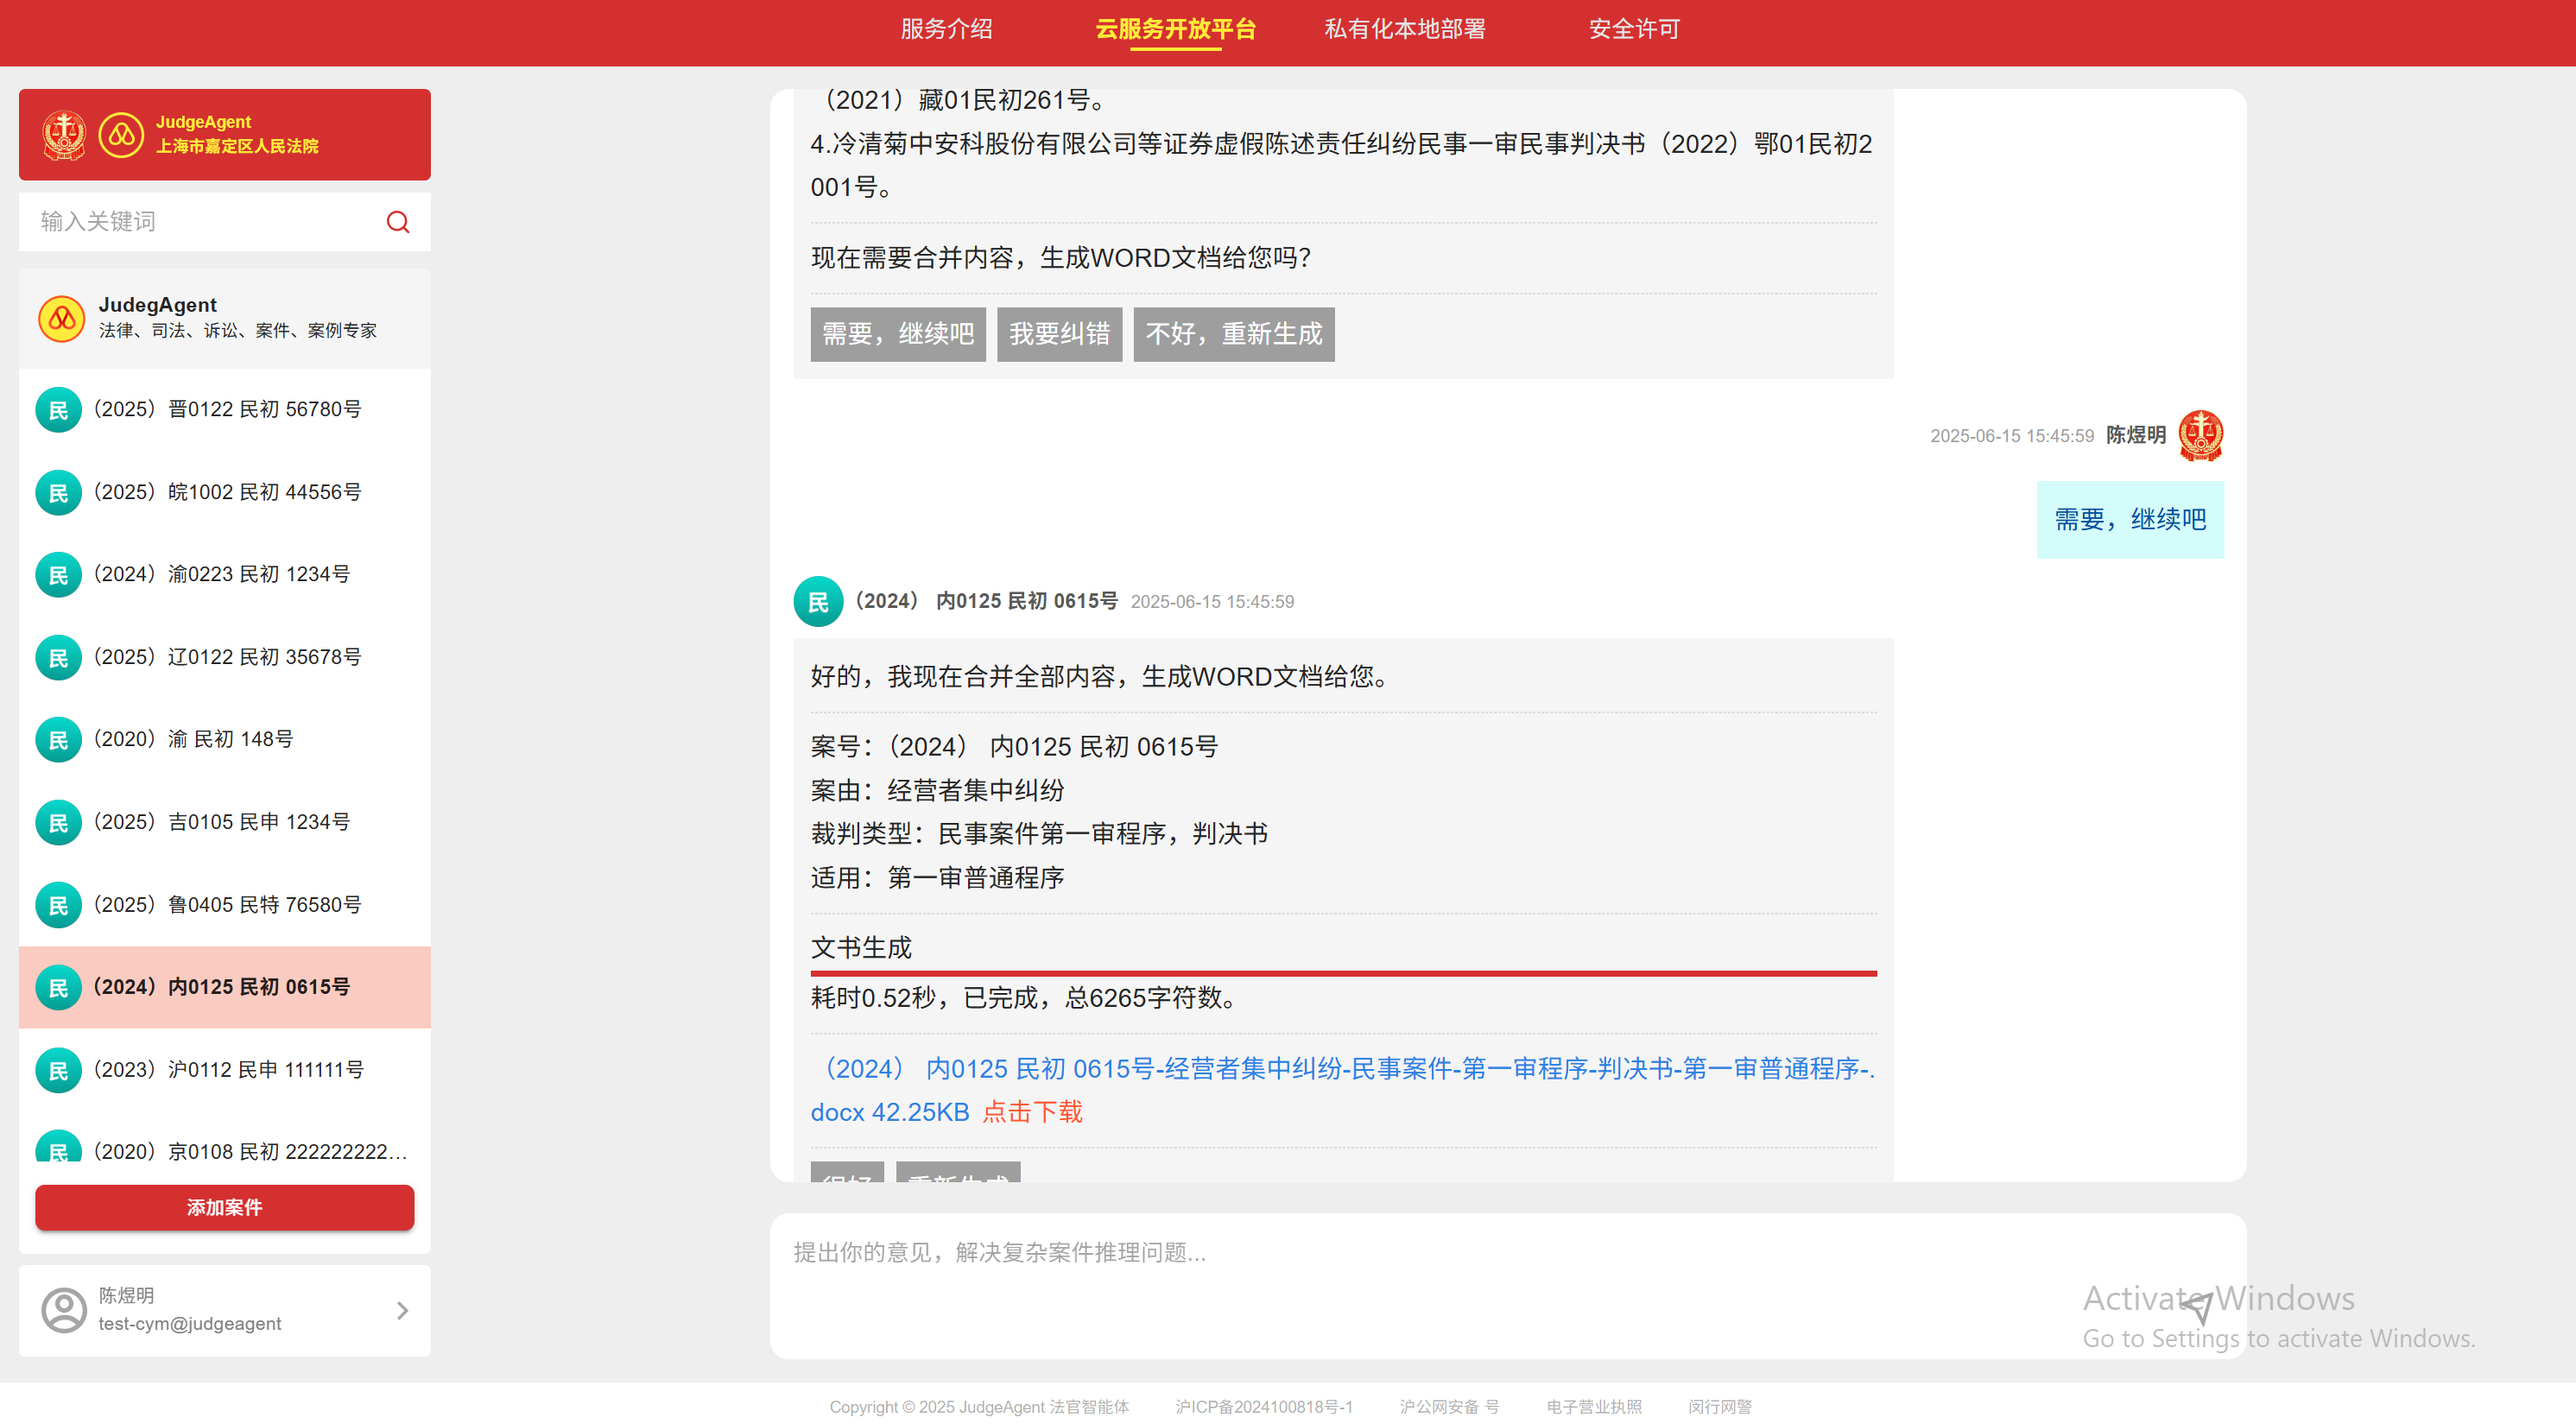Click the send paper-plane icon
2576x1424 pixels.
coord(2196,1307)
